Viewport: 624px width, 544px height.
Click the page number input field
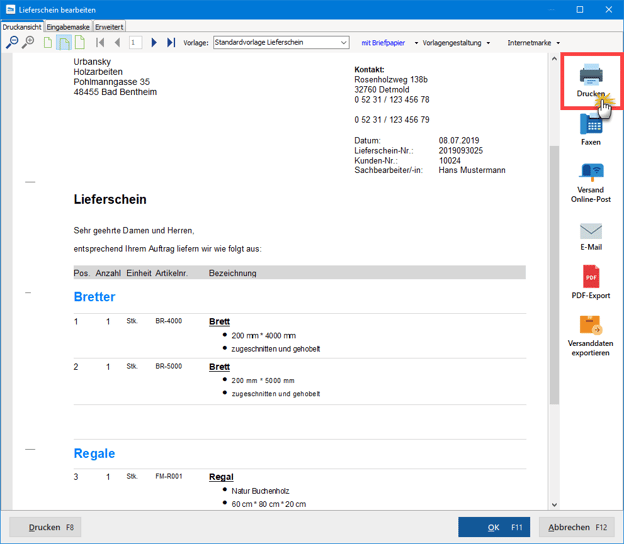tap(136, 43)
